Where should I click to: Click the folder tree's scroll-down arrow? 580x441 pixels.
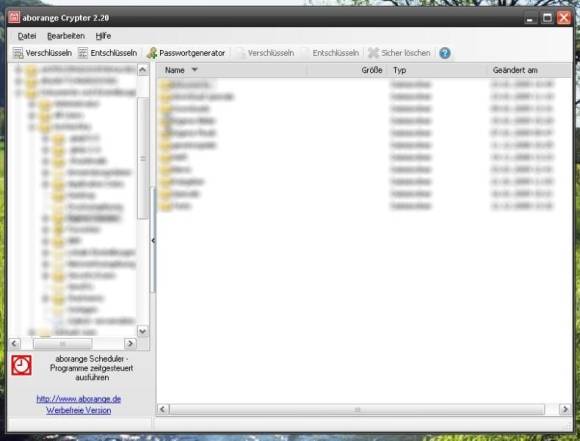click(143, 331)
